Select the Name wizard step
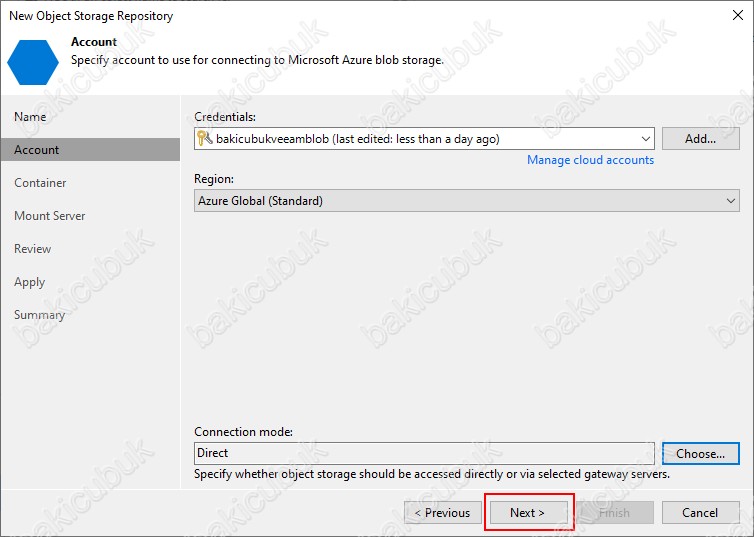The image size is (754, 537). (x=30, y=117)
